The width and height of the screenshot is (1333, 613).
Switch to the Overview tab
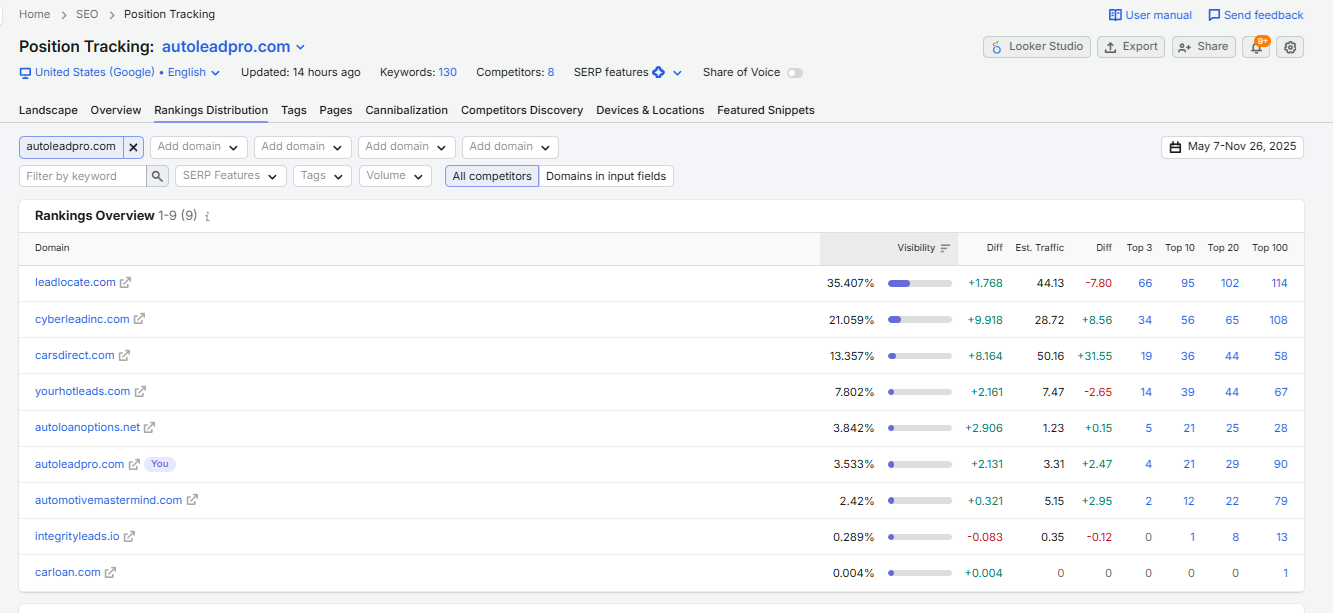[x=116, y=110]
